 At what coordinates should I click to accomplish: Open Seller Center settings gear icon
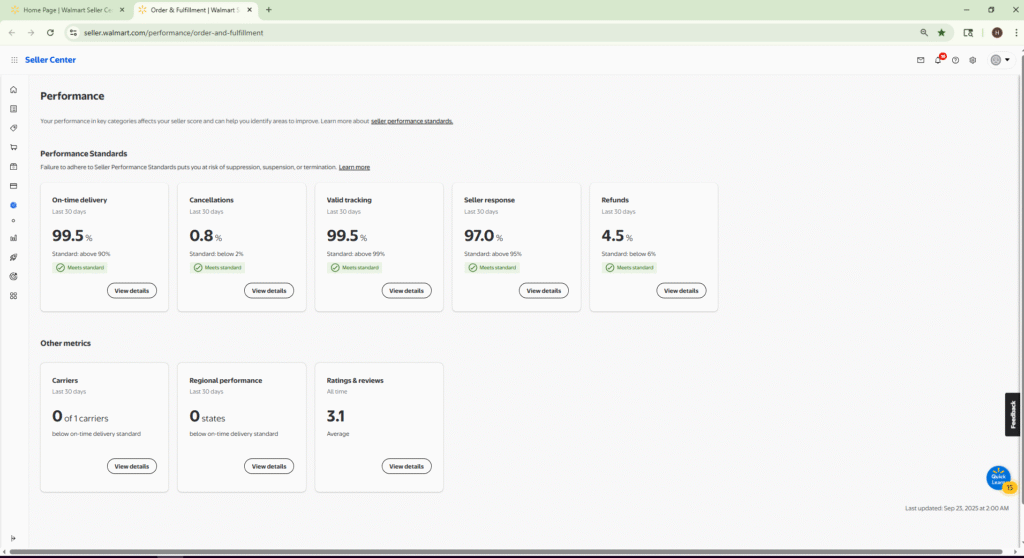click(972, 60)
